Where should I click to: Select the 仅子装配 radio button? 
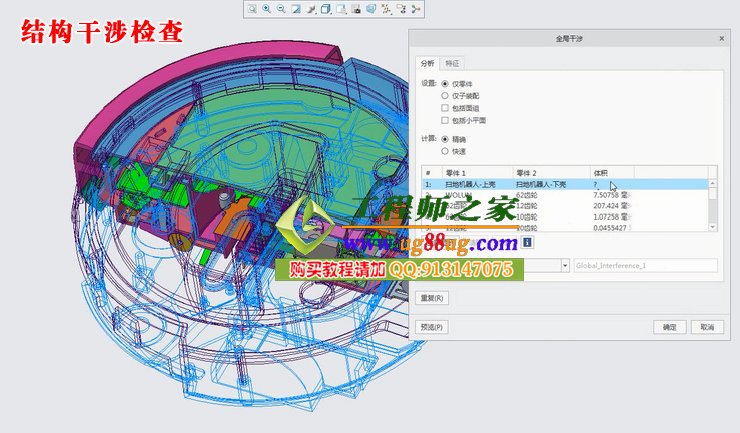[x=445, y=95]
